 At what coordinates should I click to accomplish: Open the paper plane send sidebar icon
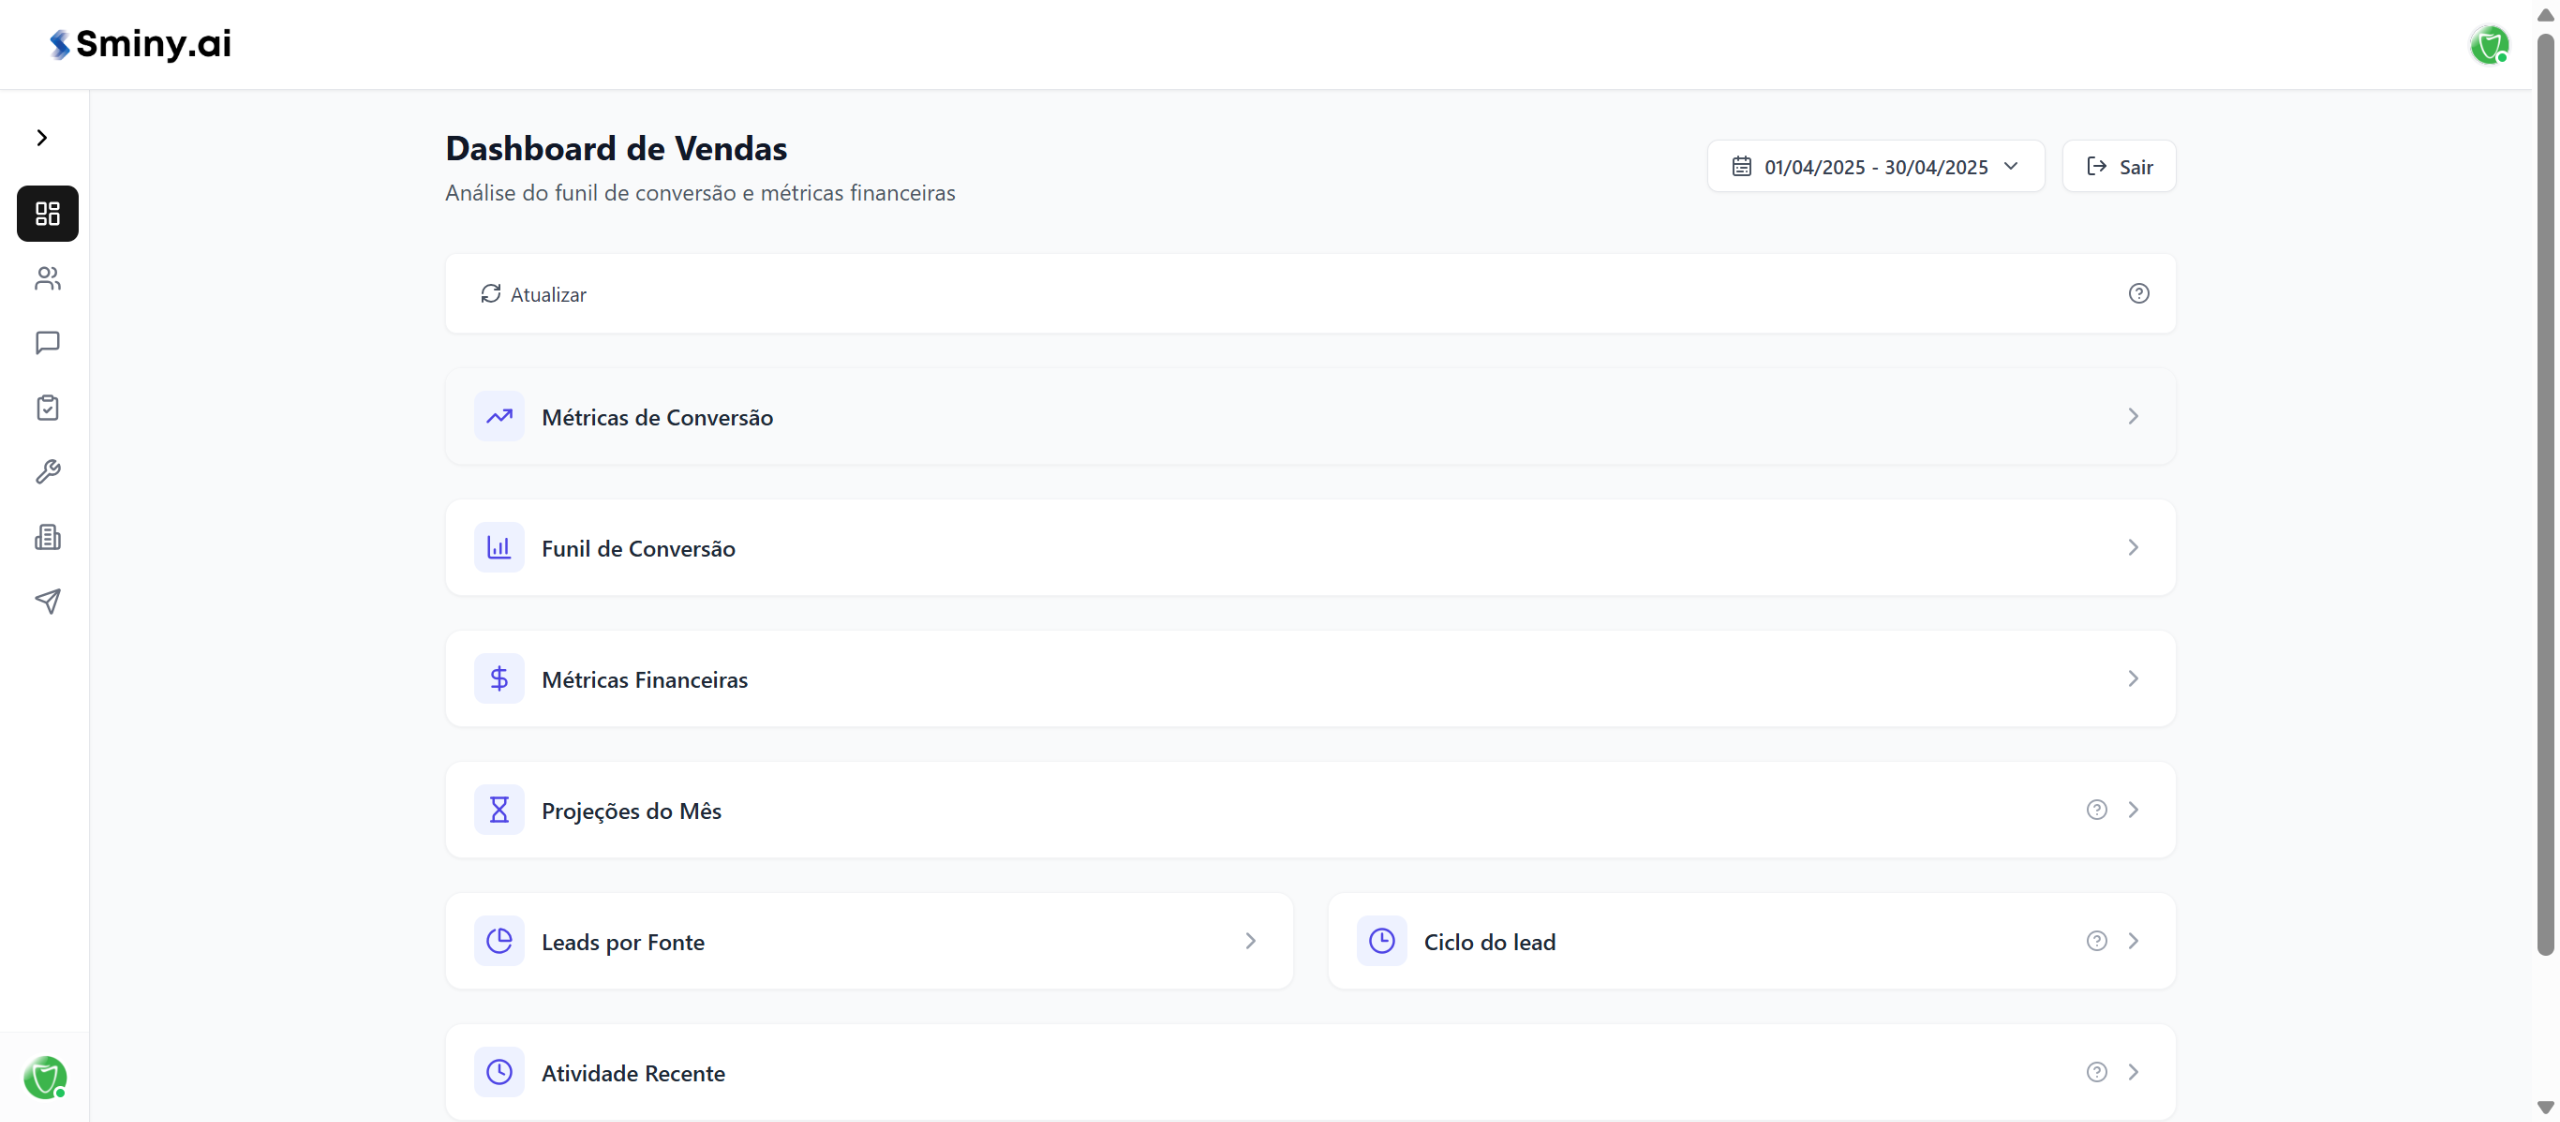(x=47, y=601)
